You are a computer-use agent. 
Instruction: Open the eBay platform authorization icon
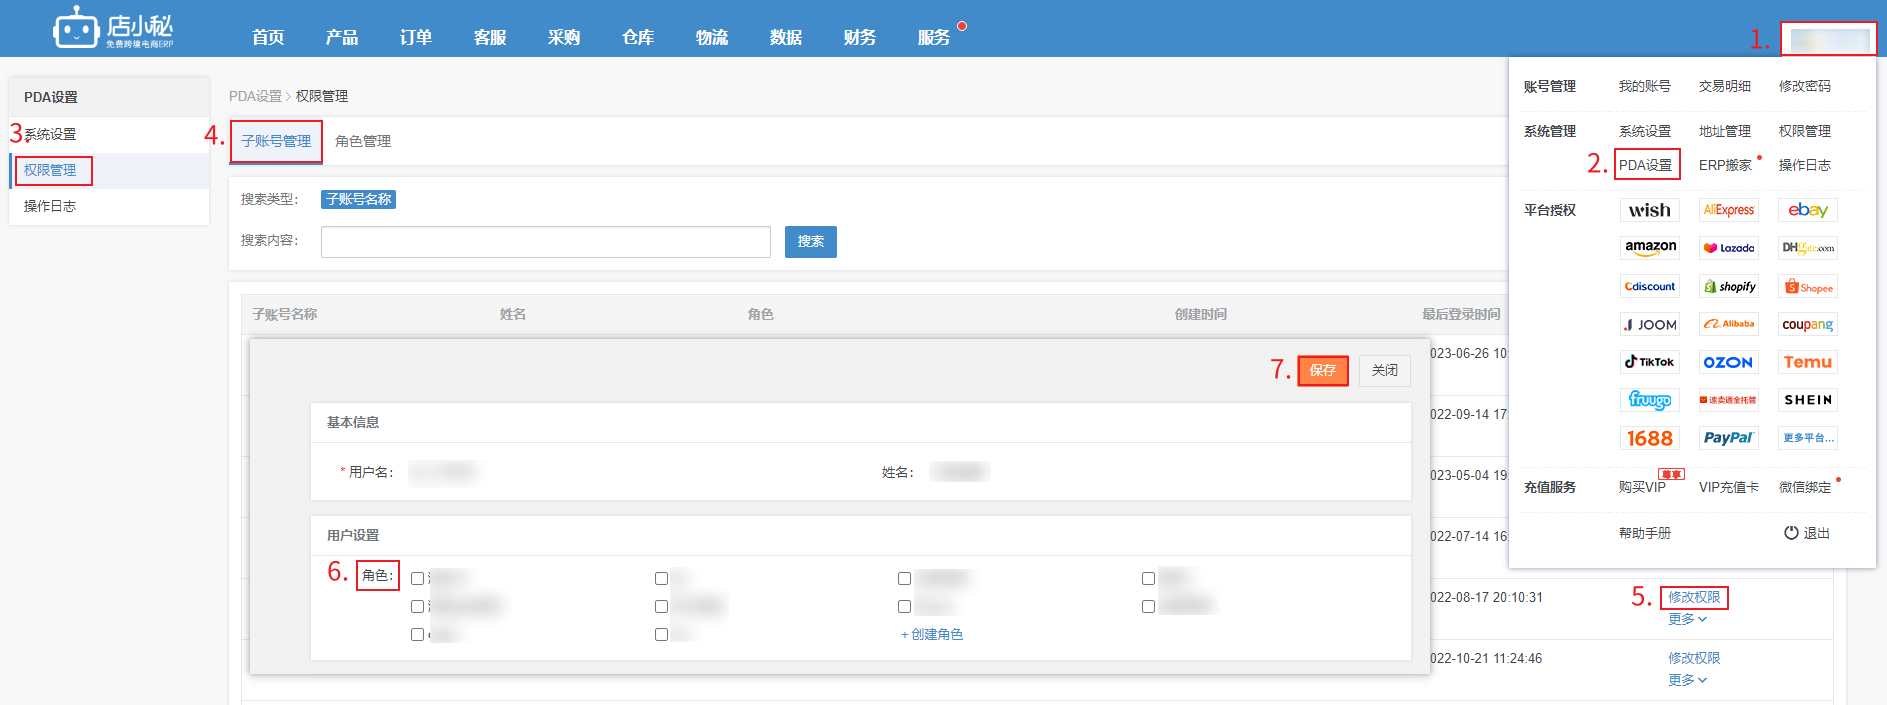[x=1807, y=210]
